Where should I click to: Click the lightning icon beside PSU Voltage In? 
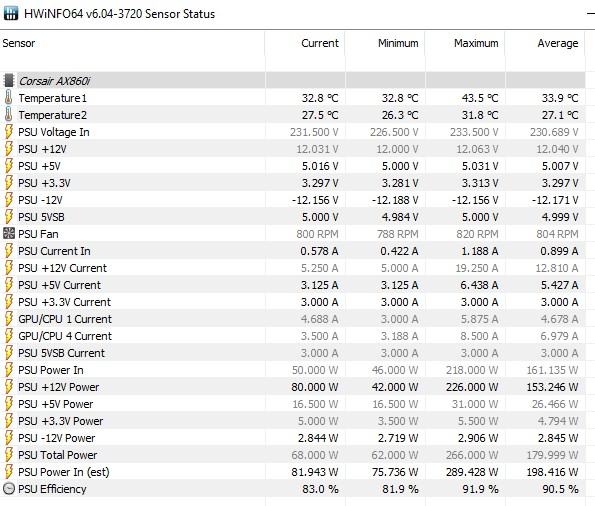click(9, 132)
